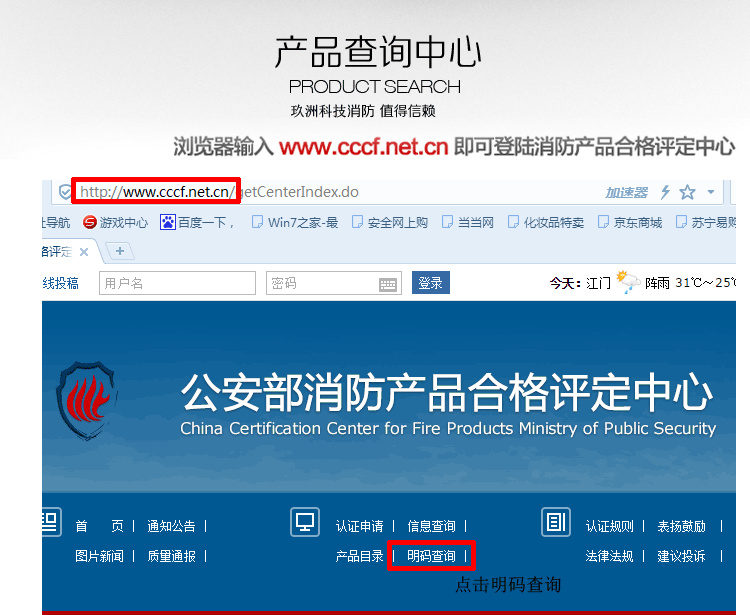Open the 信息查询 menu item
Viewport: 750px width, 615px height.
pos(431,526)
